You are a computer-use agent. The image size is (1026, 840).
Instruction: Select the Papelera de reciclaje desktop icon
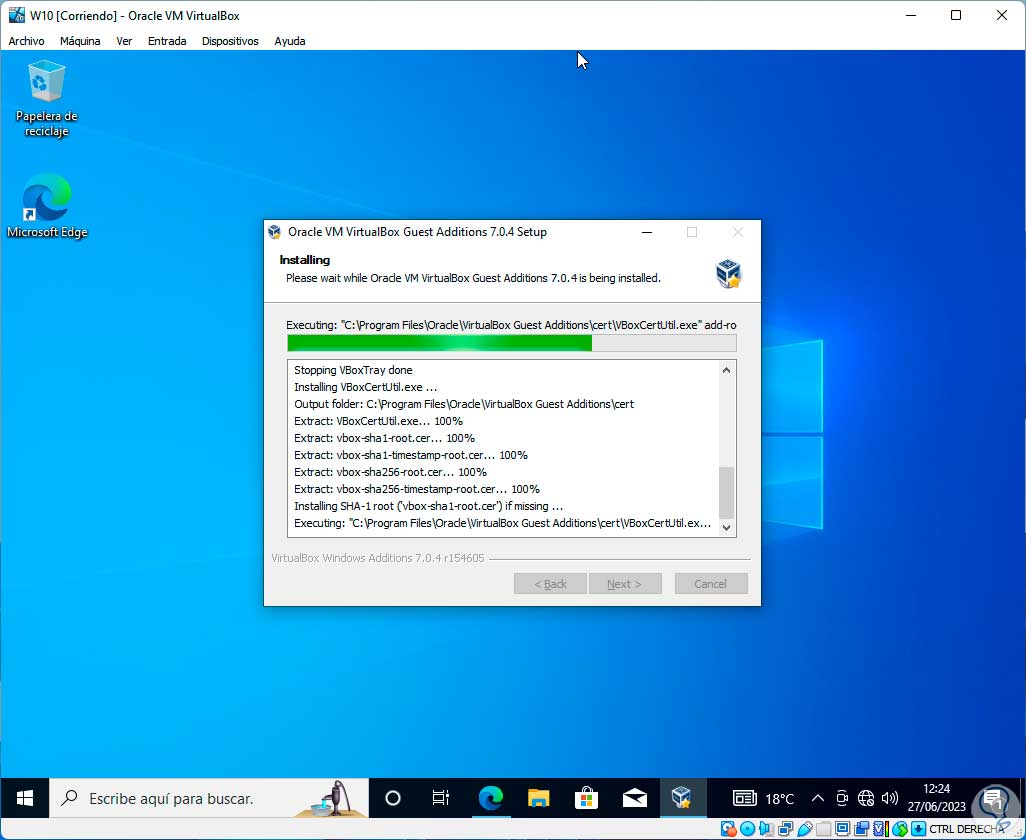tap(46, 98)
